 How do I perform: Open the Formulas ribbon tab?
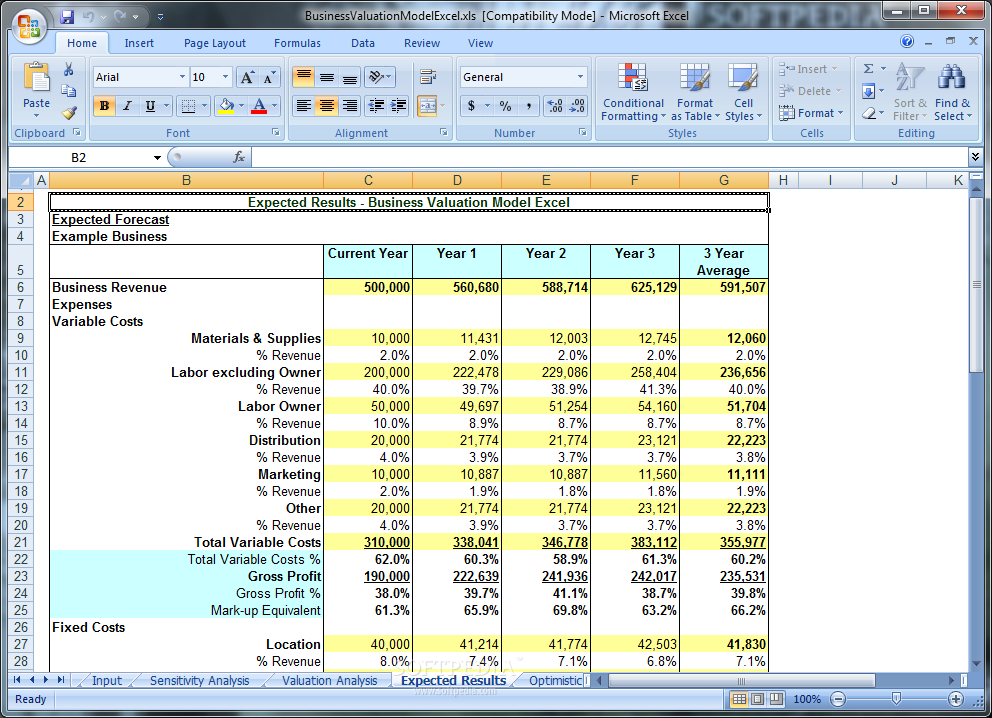(297, 43)
